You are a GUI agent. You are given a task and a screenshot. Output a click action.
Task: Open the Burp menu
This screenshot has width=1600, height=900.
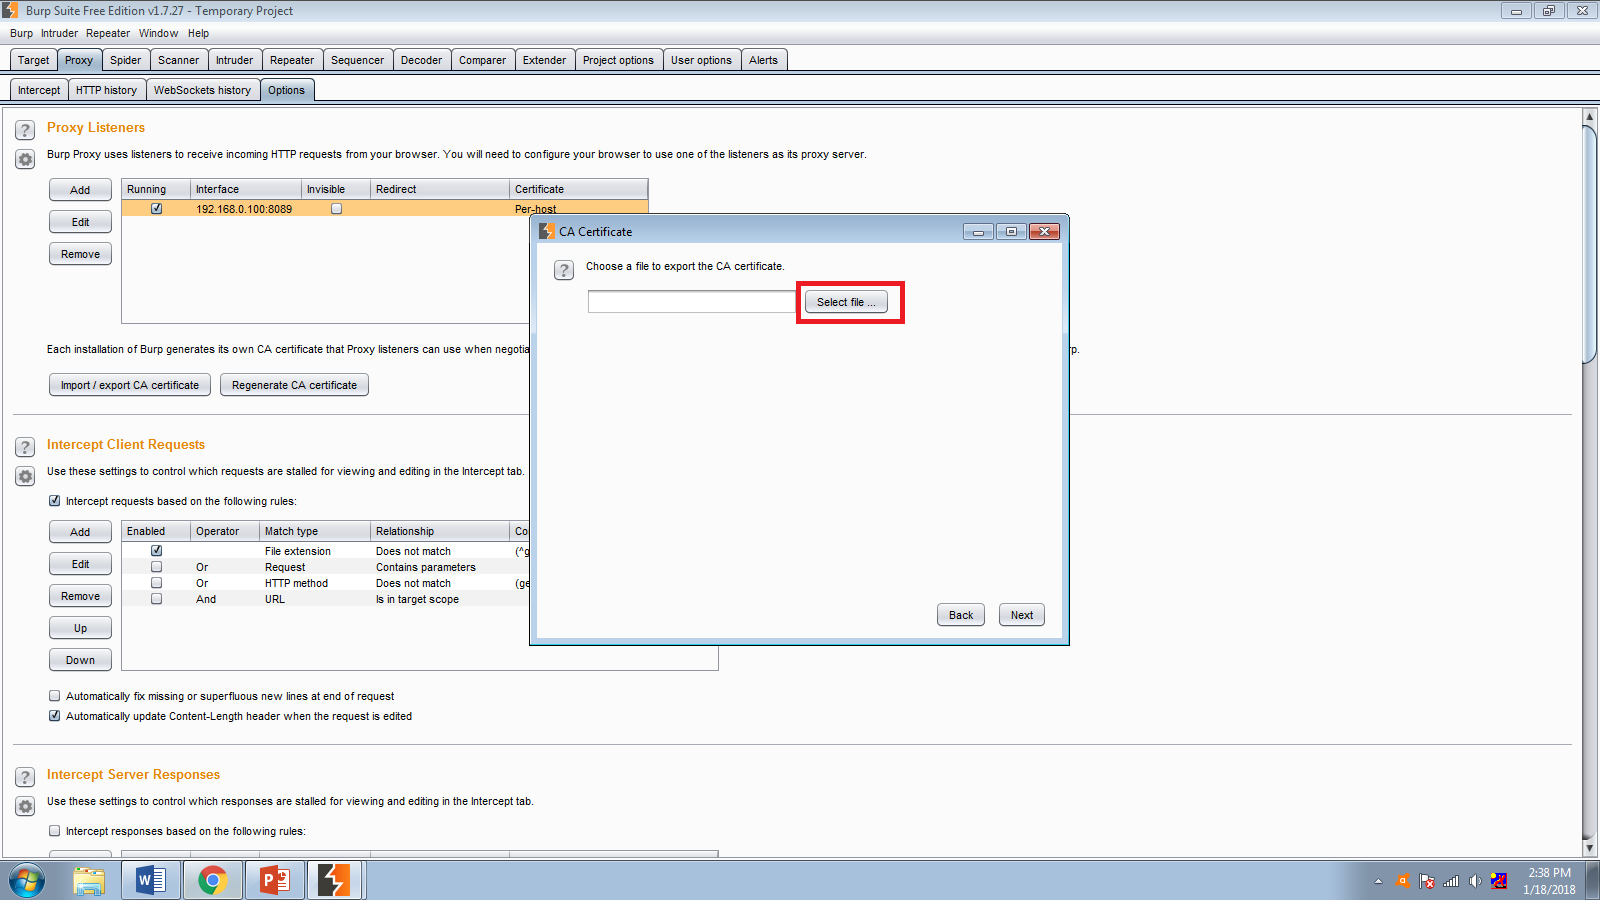(x=21, y=33)
